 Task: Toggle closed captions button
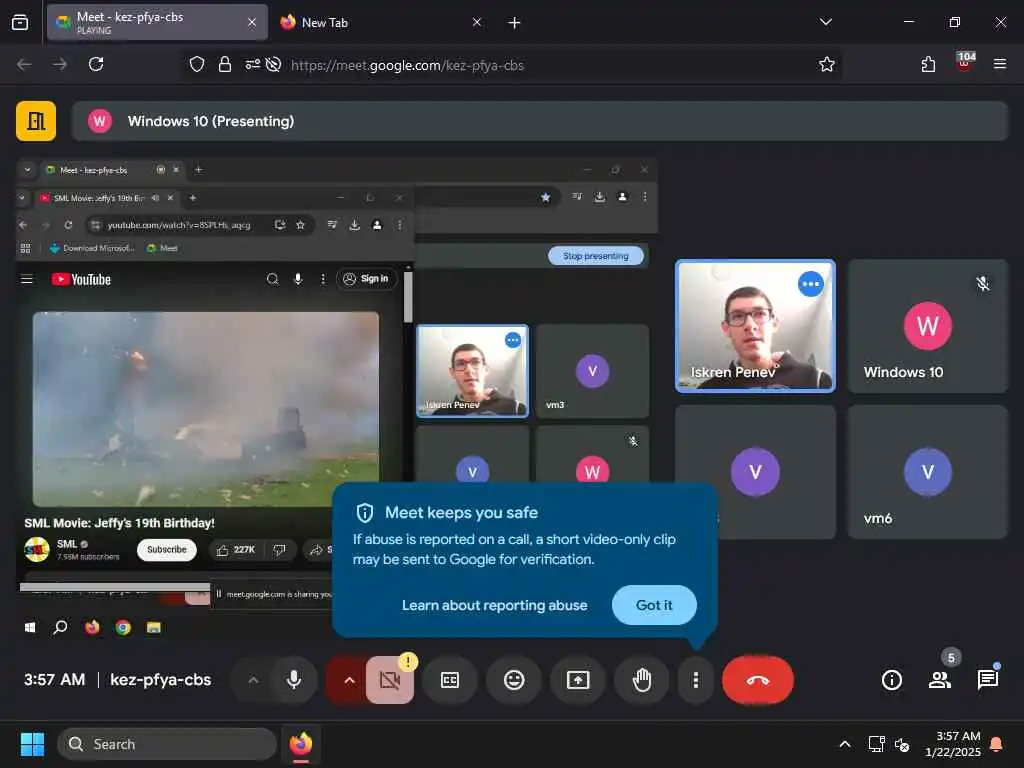coord(450,680)
